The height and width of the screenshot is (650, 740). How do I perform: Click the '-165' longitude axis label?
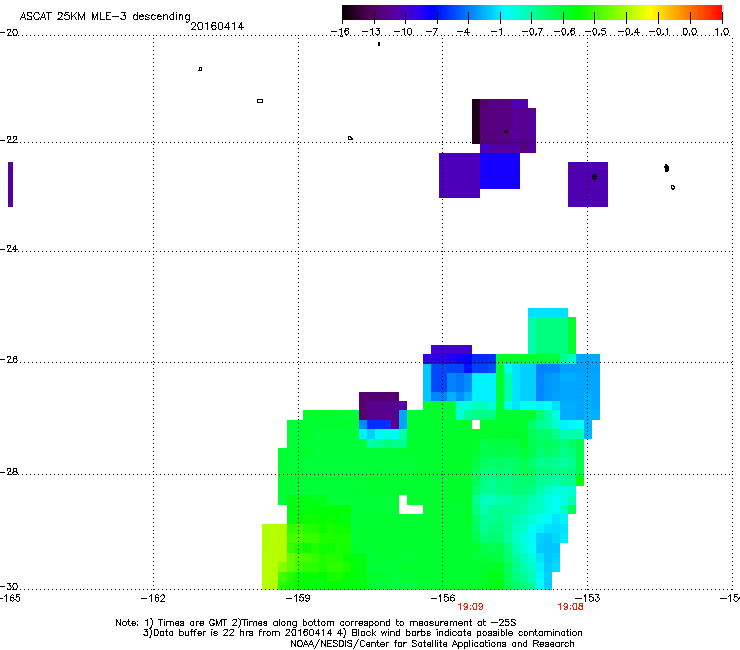click(x=10, y=599)
